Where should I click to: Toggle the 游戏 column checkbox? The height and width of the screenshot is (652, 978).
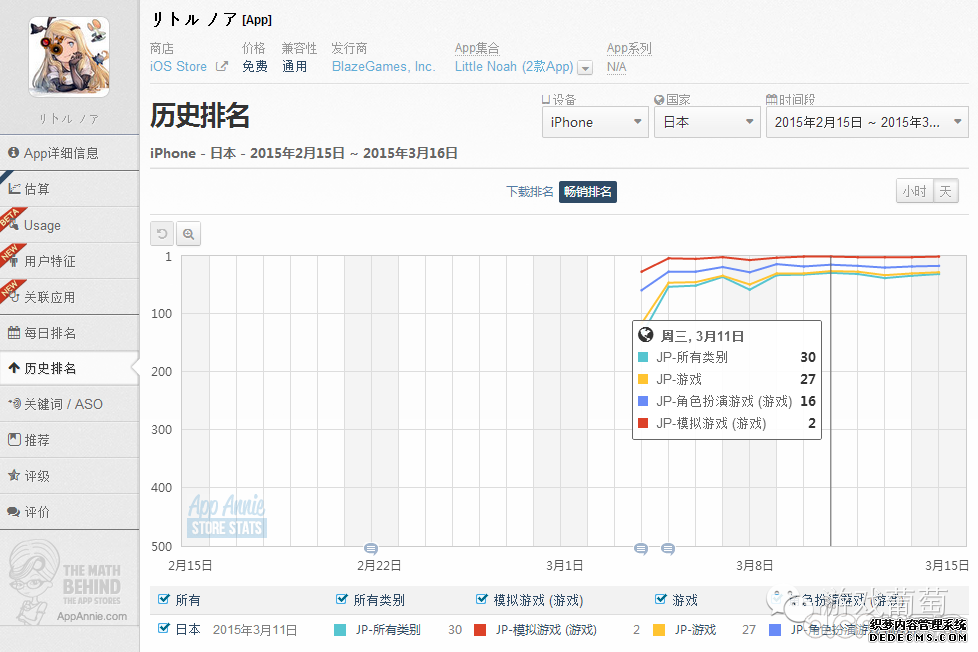tap(661, 599)
